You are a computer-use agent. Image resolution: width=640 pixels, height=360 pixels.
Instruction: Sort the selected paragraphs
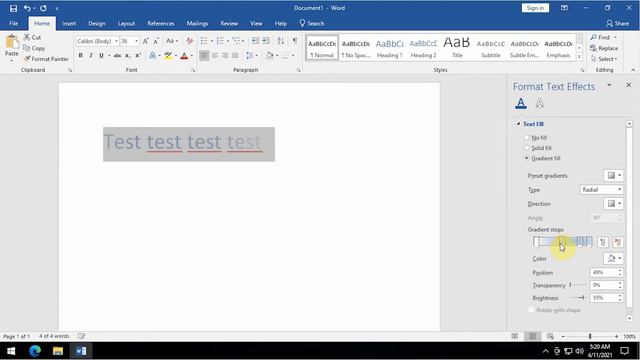click(280, 41)
